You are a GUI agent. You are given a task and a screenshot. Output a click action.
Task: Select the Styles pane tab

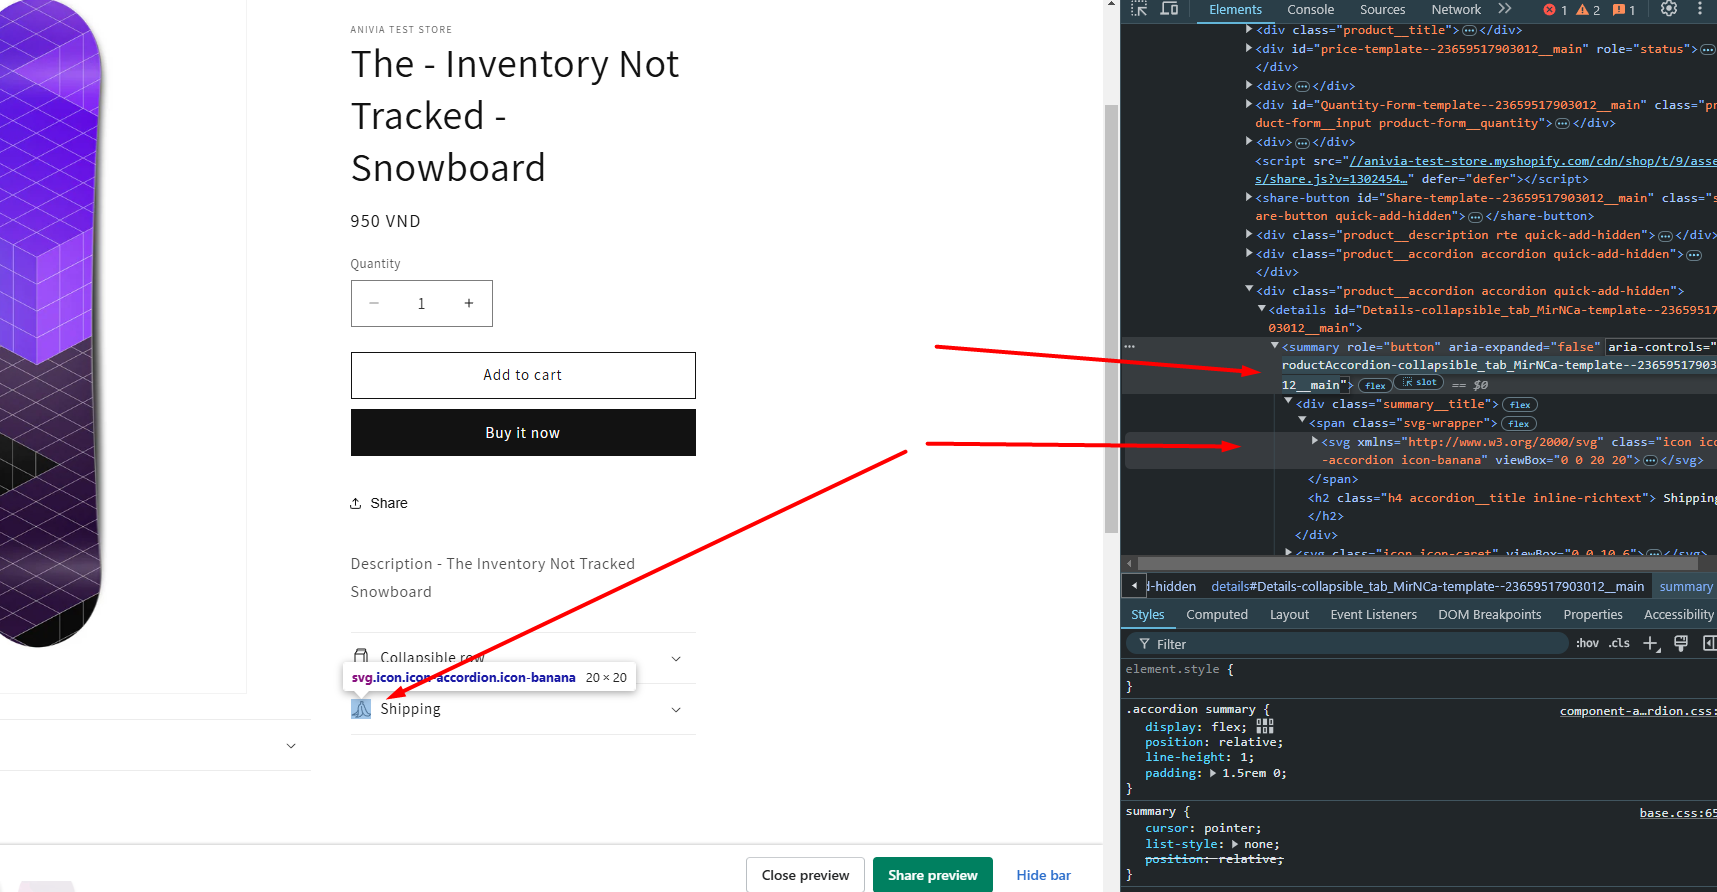[1147, 615]
